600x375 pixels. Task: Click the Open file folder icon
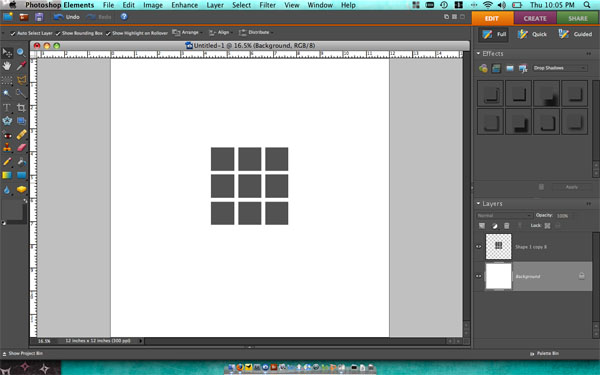coord(24,17)
